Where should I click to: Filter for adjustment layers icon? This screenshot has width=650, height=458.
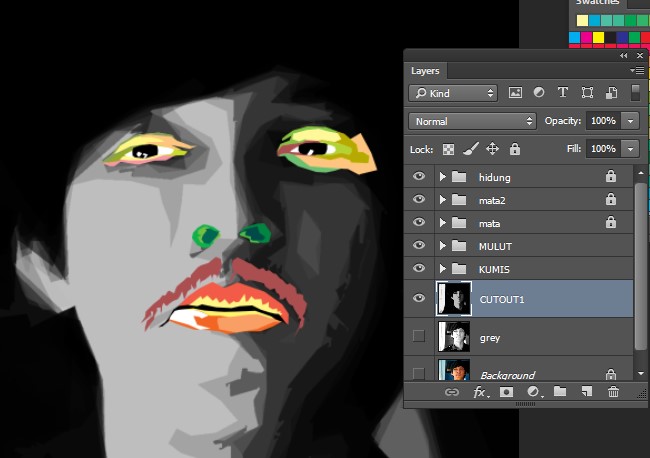[539, 92]
